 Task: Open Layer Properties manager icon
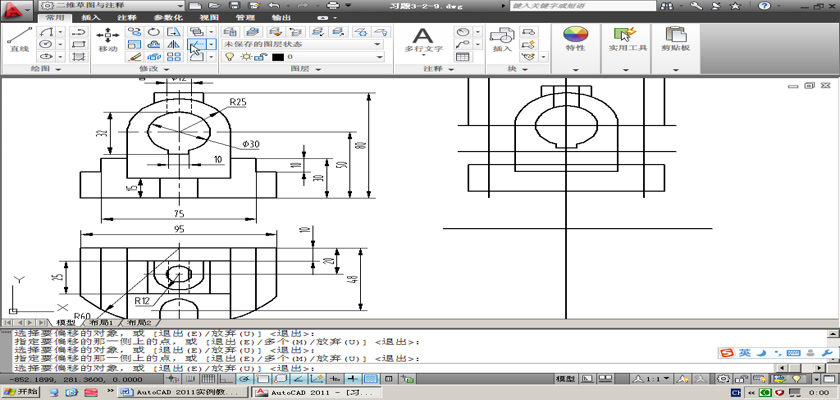tap(230, 32)
